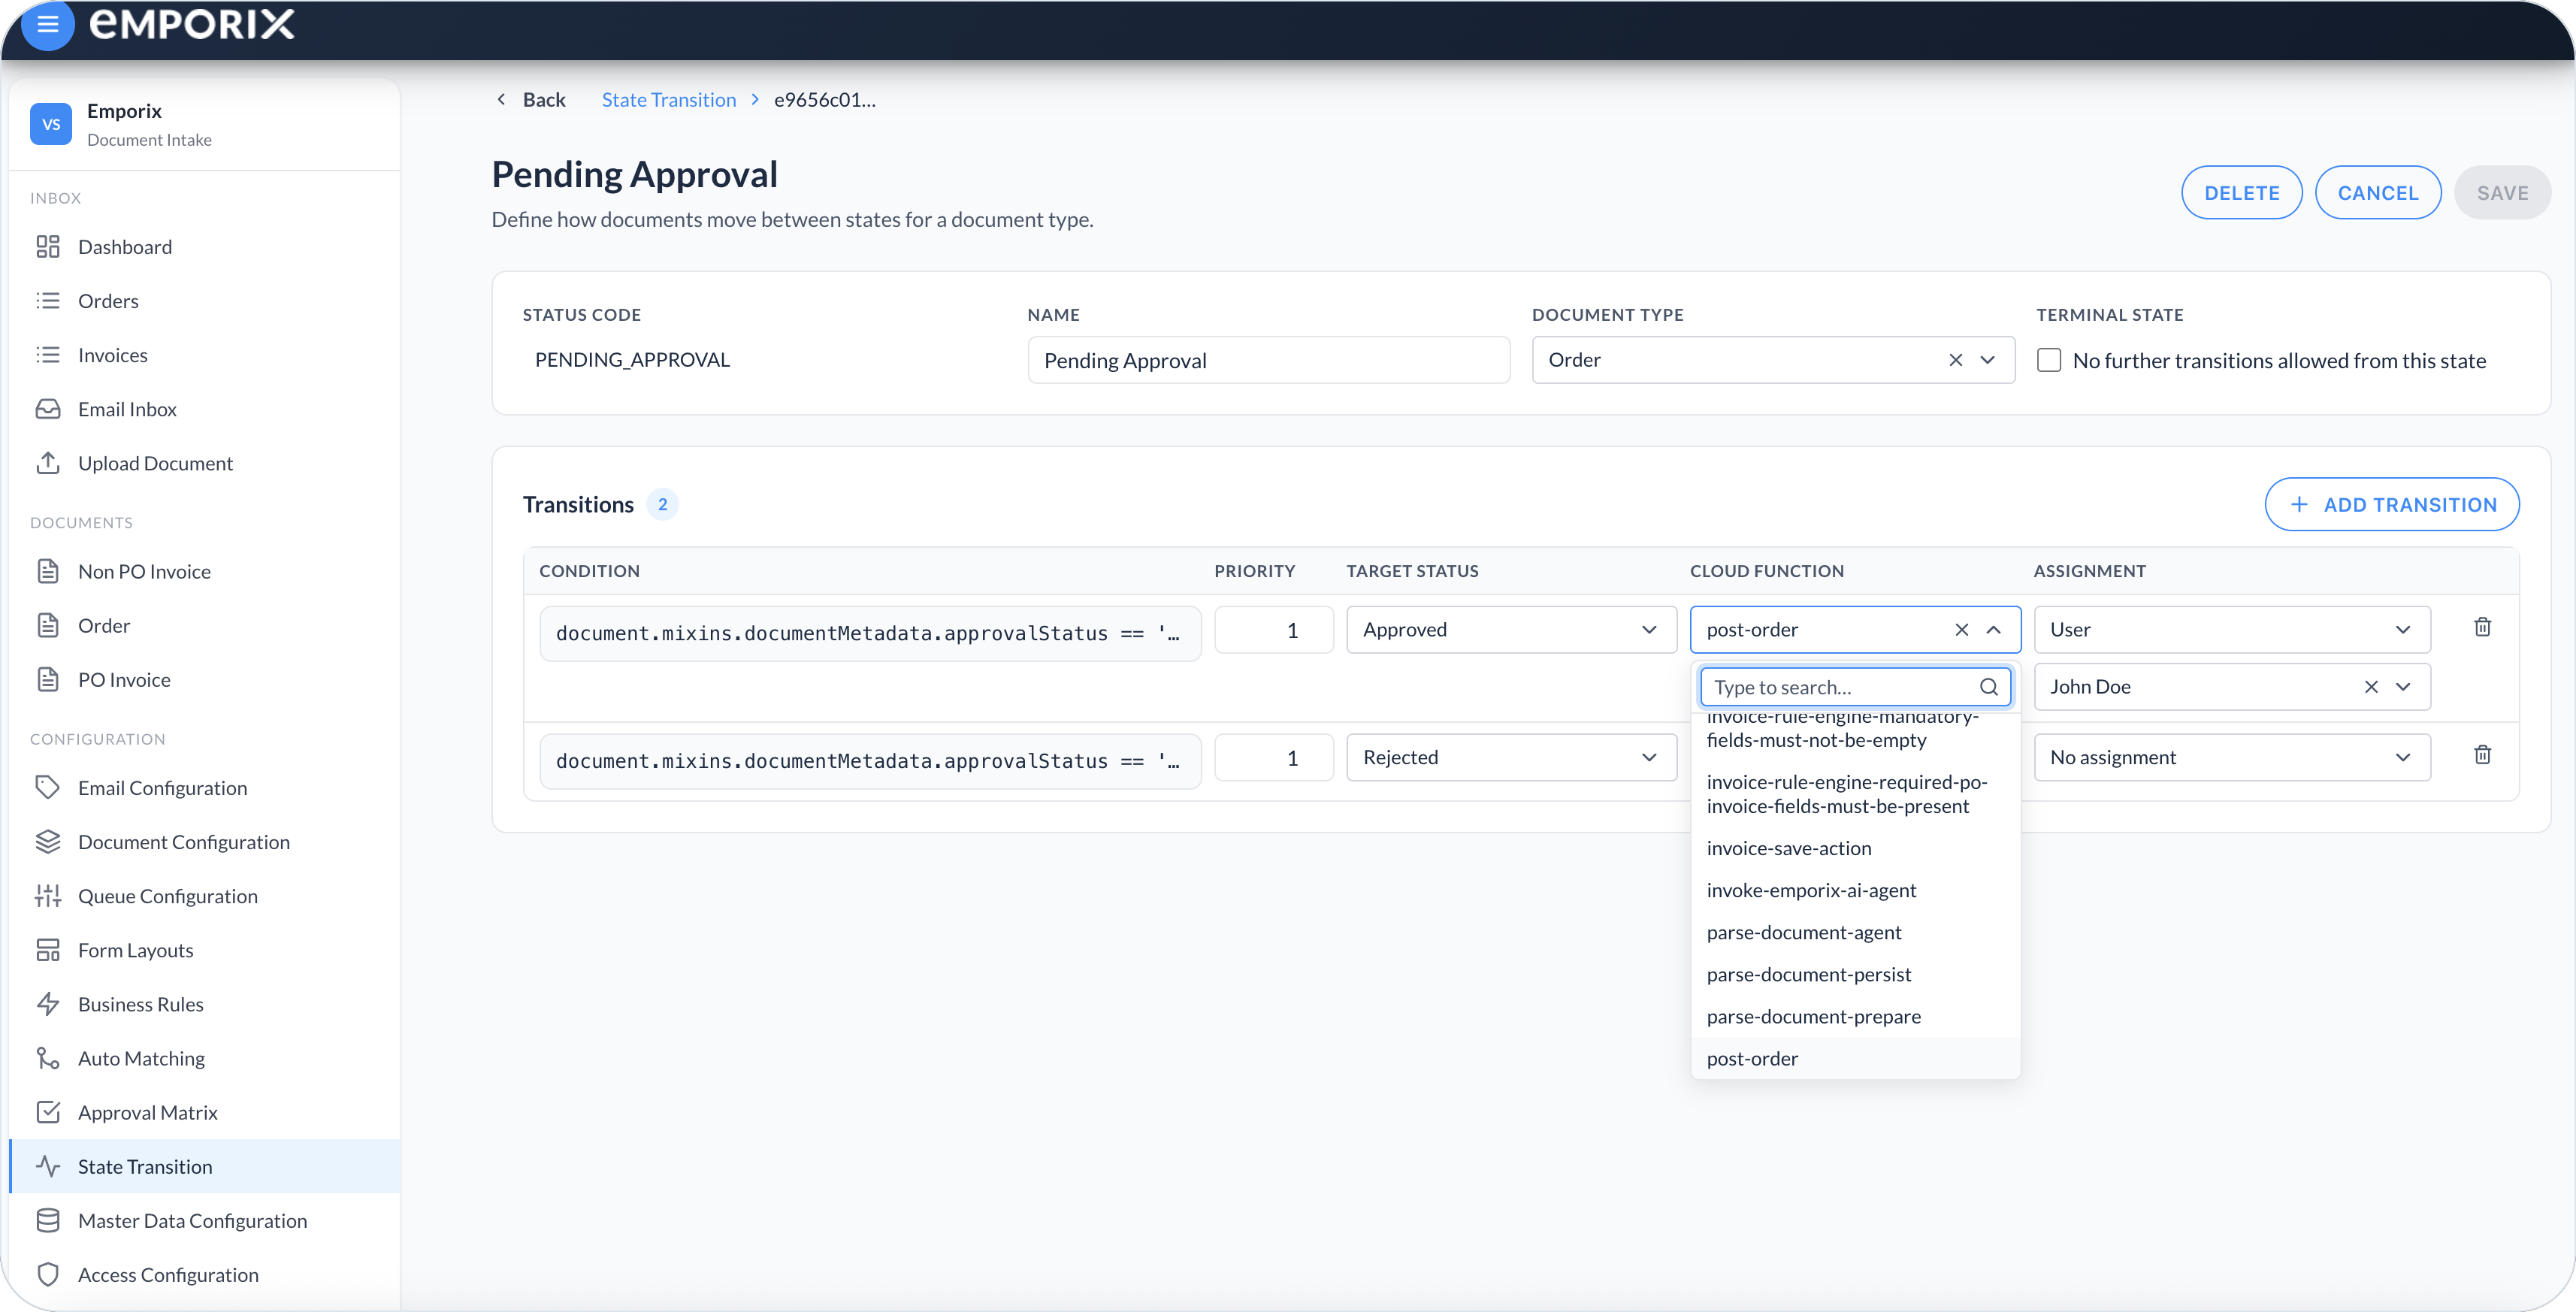Click ADD TRANSITION button
Screen dimensions: 2576x1312
(2391, 505)
